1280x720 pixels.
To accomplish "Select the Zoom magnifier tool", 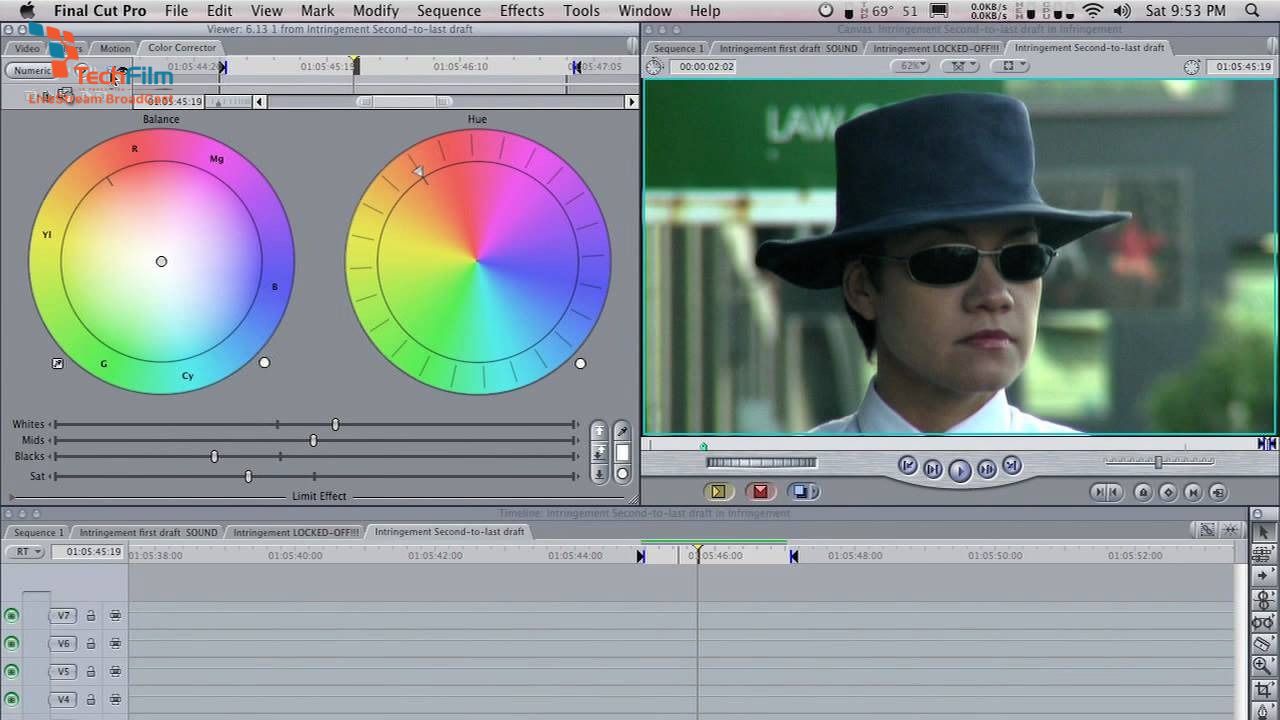I will (x=1262, y=666).
